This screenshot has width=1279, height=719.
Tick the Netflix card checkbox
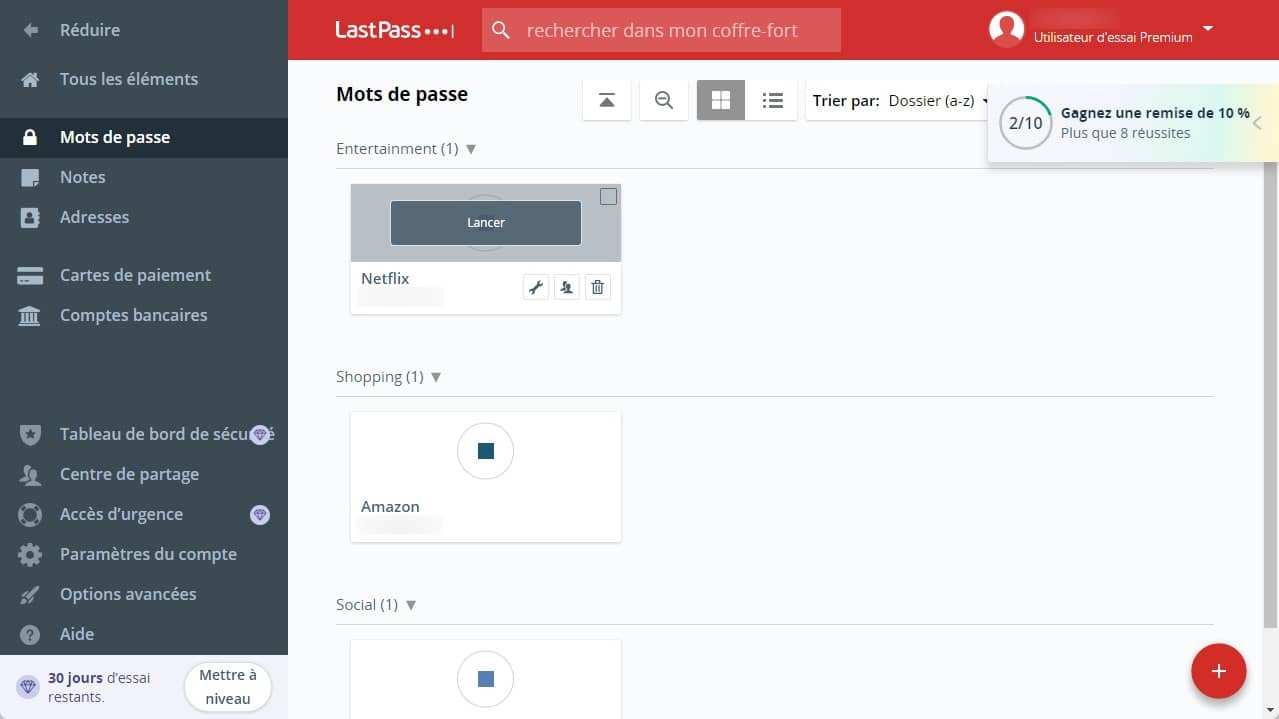608,197
